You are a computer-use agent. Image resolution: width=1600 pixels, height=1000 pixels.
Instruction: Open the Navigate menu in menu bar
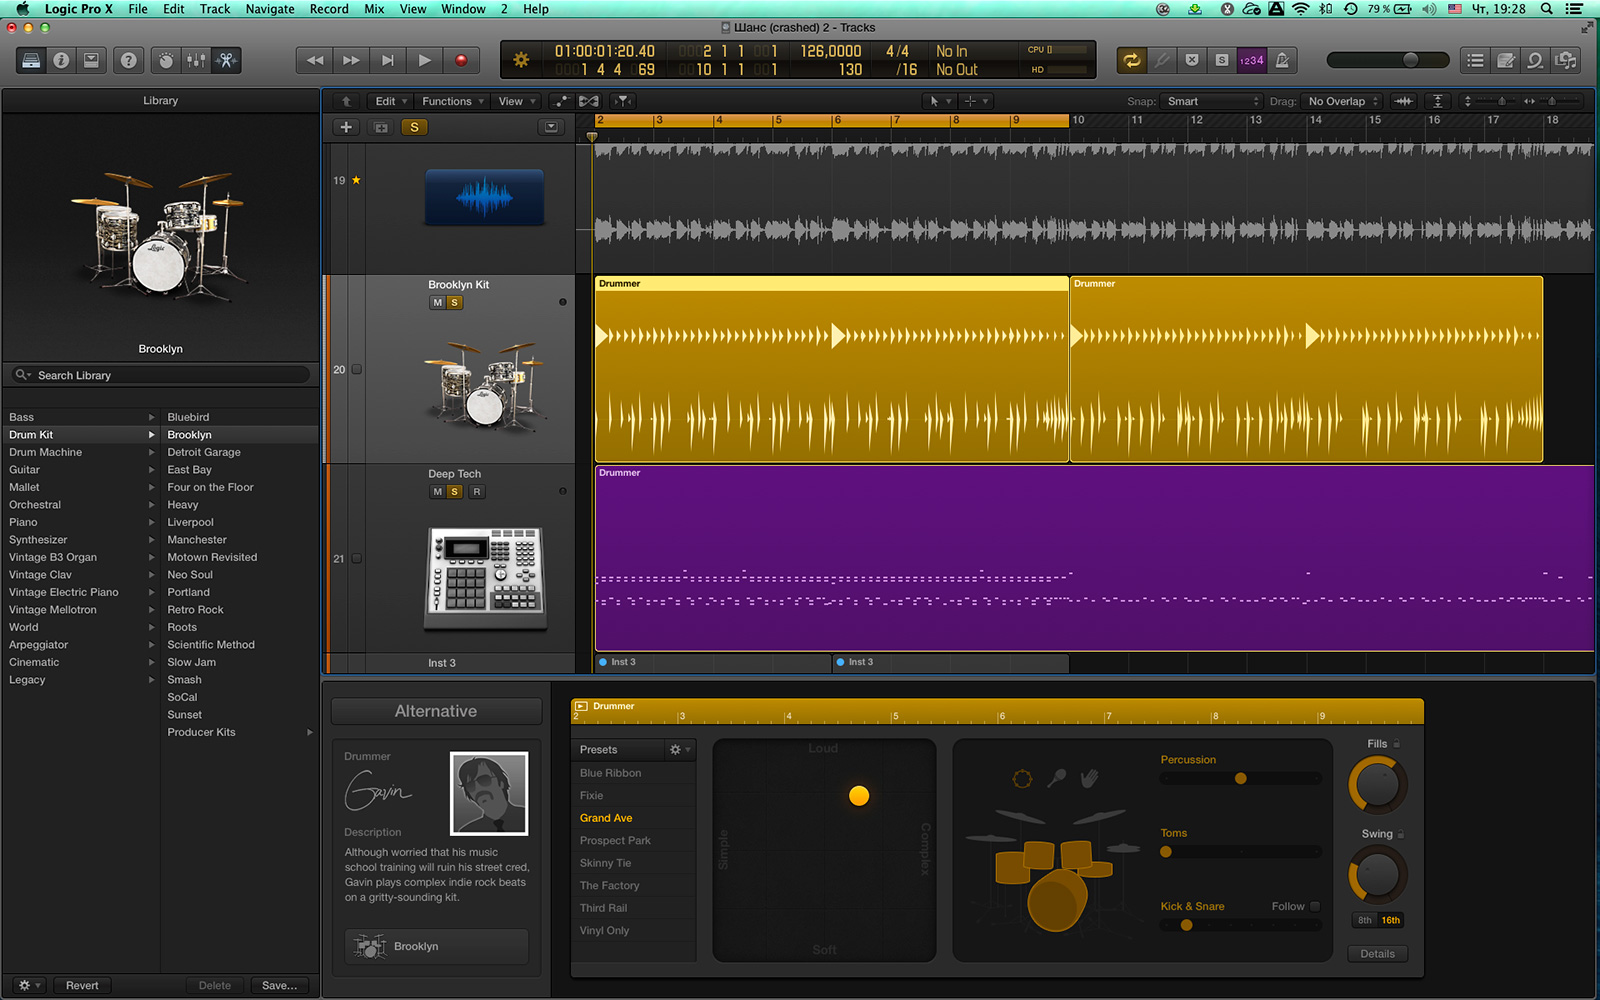270,9
